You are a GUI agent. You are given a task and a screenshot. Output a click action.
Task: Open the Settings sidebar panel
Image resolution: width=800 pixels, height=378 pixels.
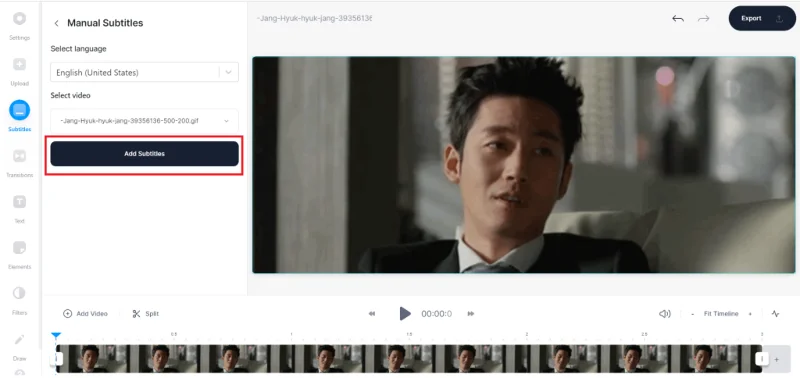pyautogui.click(x=19, y=26)
